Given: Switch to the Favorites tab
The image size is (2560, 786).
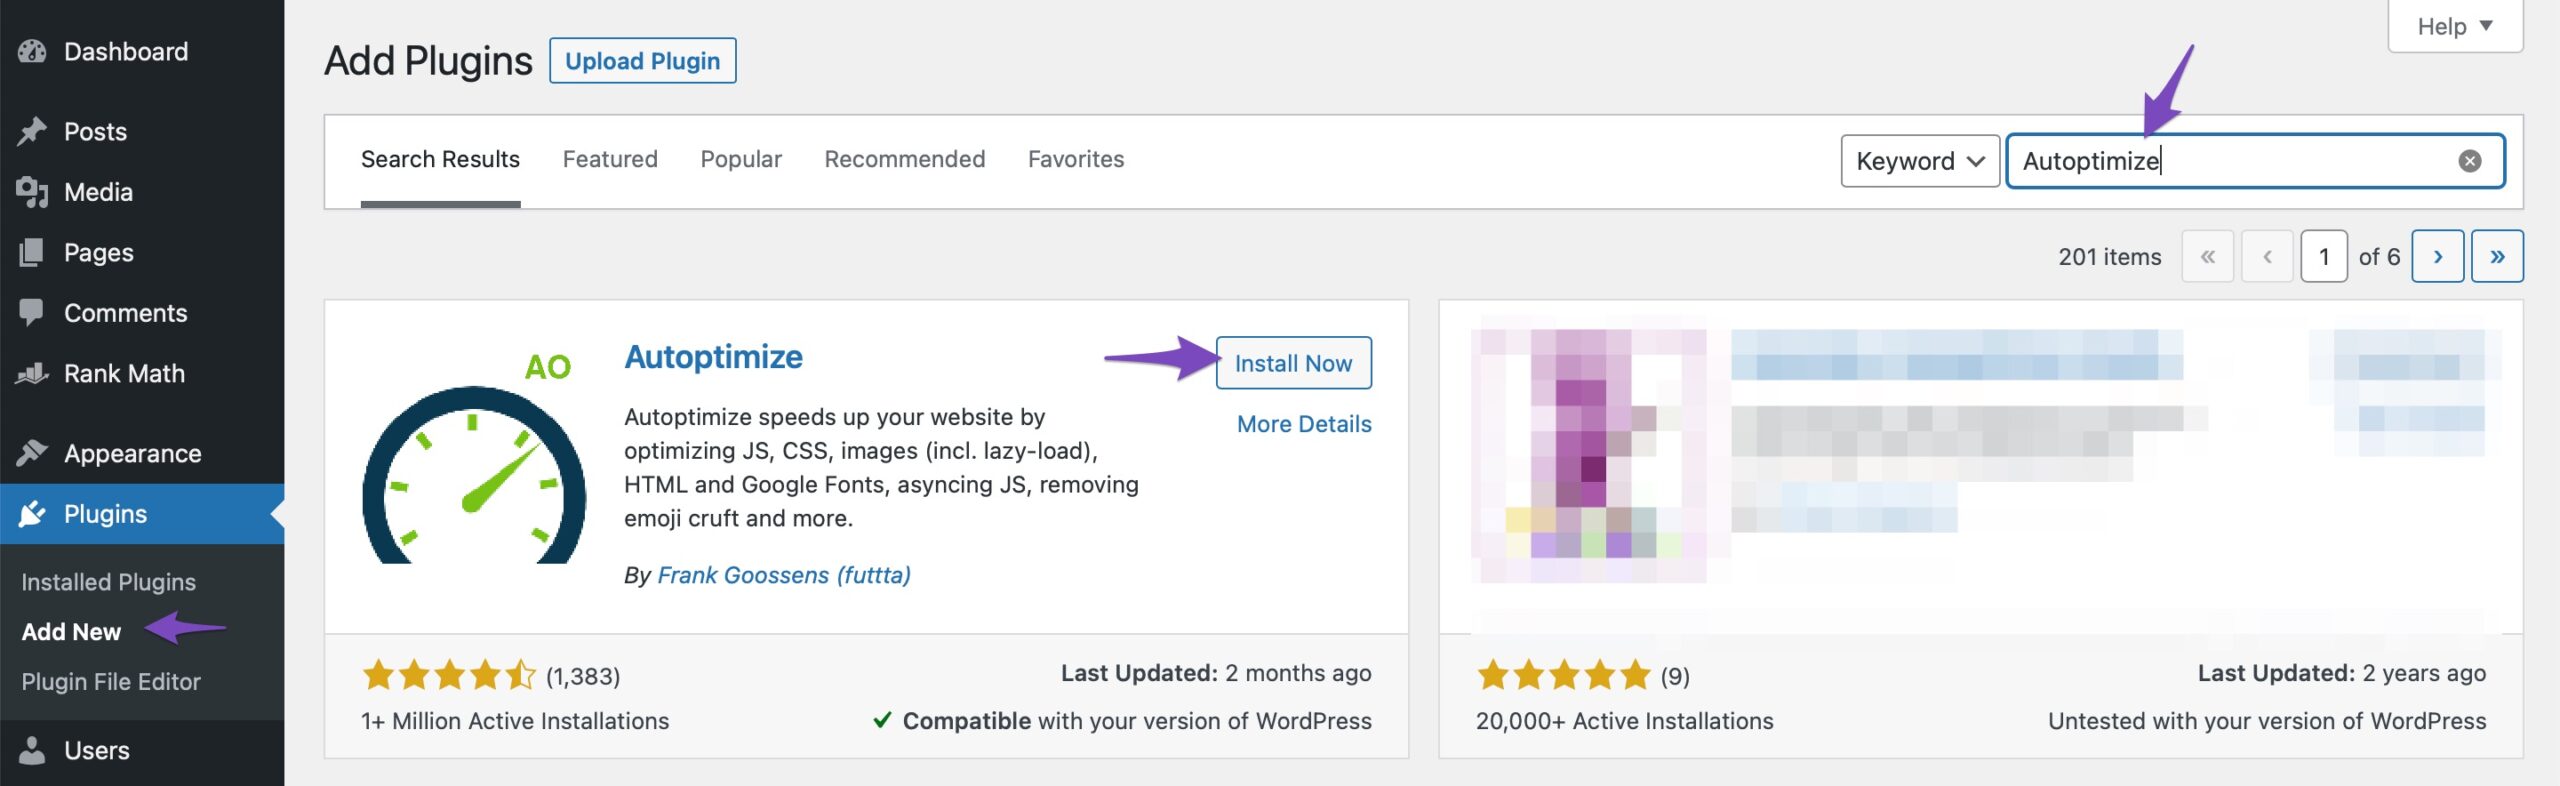Looking at the screenshot, I should (x=1076, y=160).
